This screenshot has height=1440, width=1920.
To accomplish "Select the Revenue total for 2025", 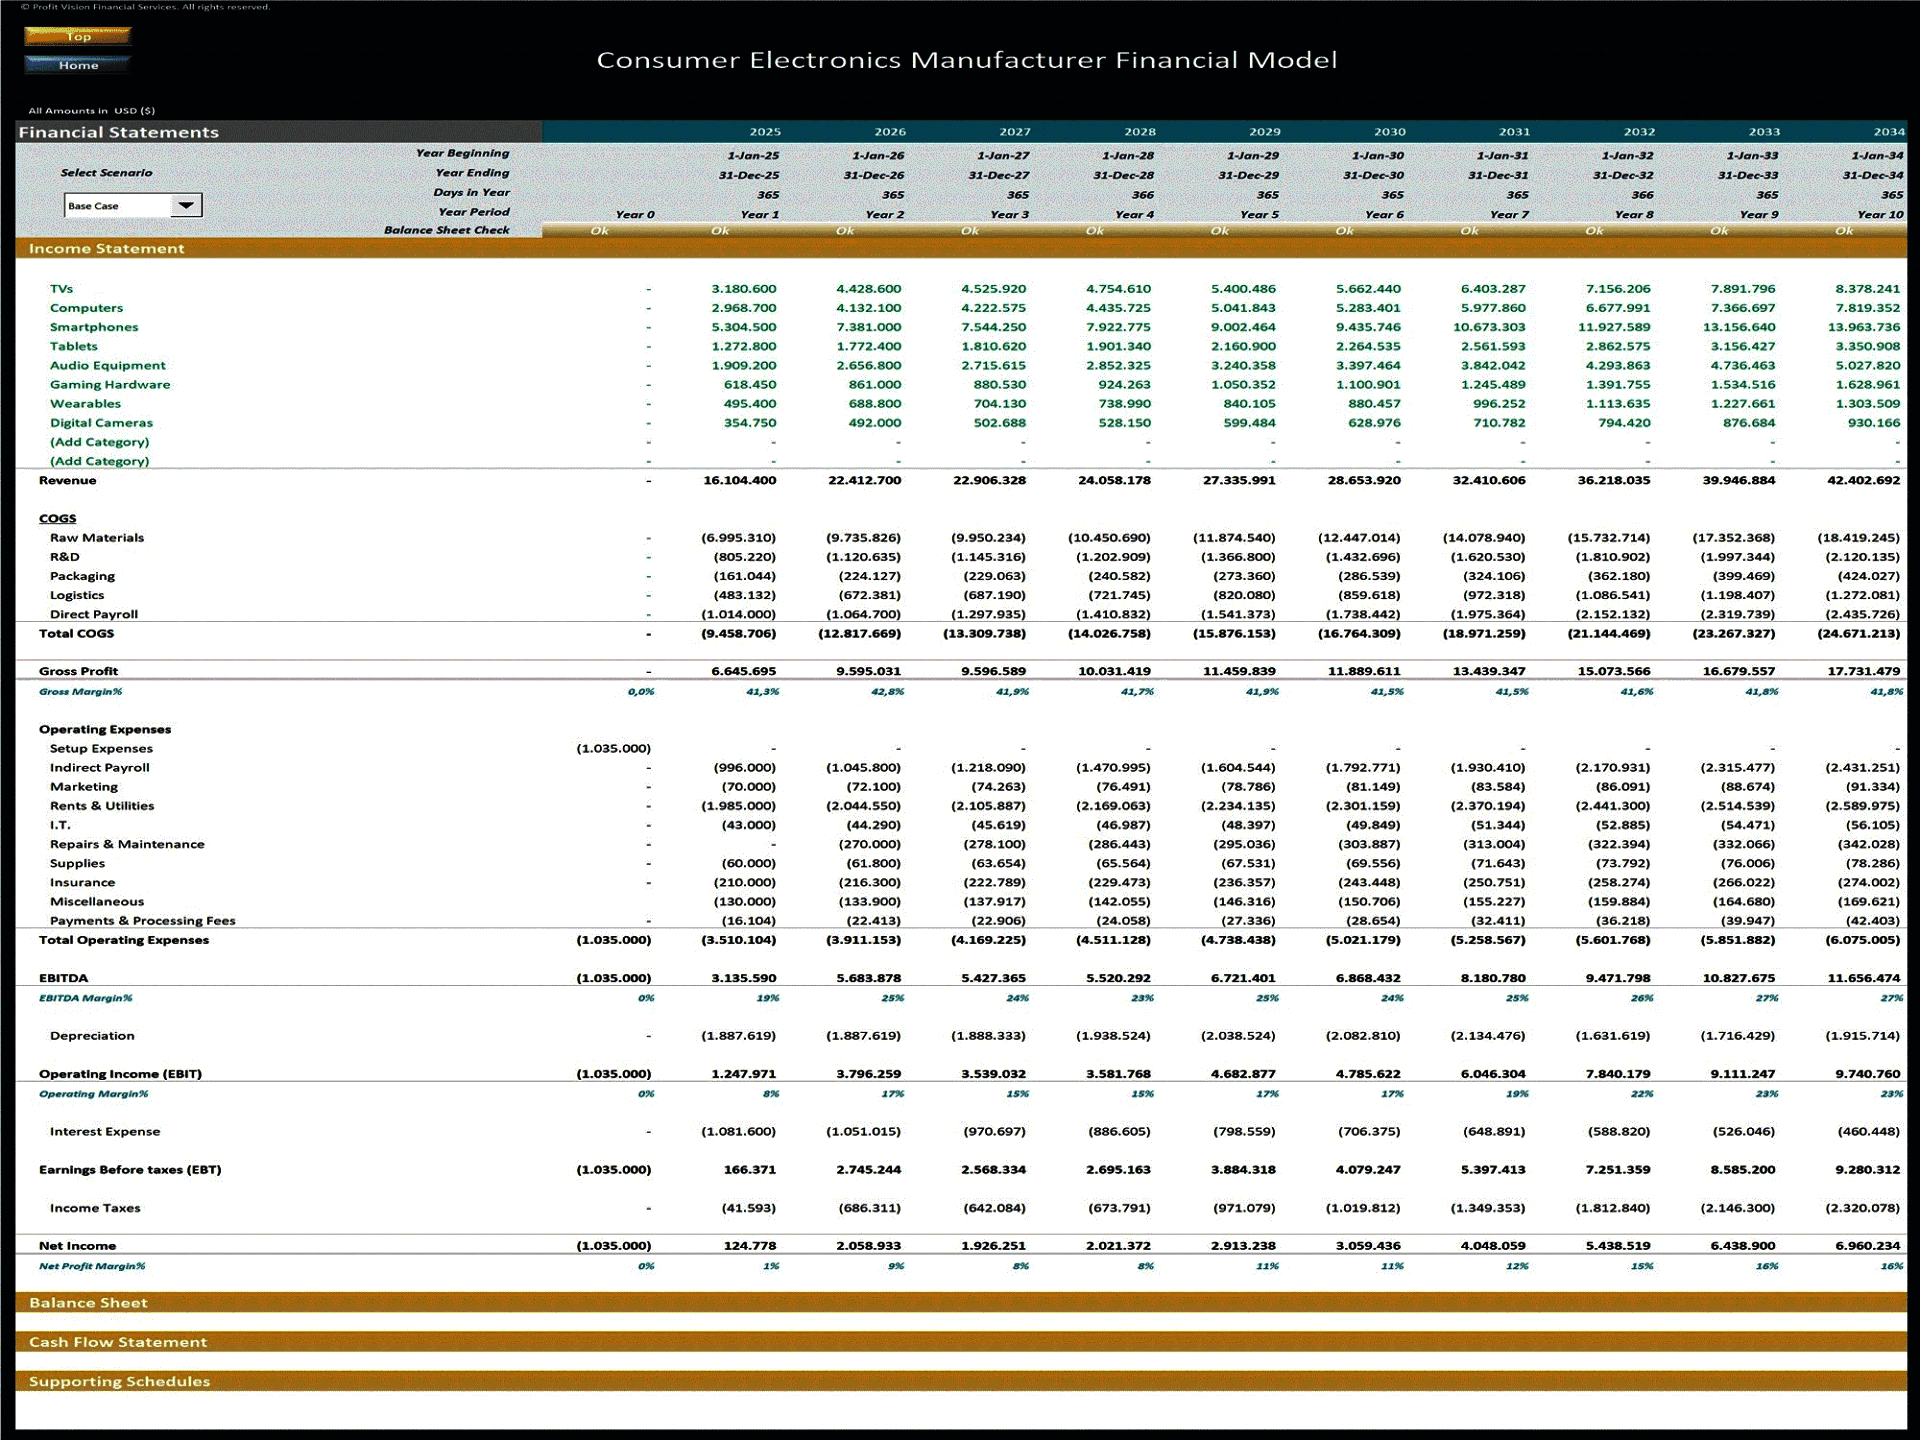I will [x=740, y=480].
